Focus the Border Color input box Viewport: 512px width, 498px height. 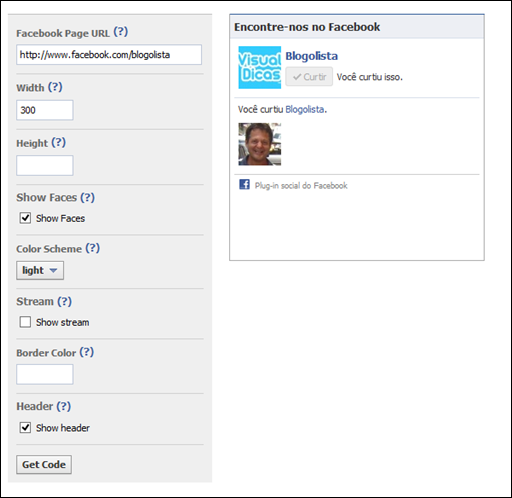pos(45,374)
